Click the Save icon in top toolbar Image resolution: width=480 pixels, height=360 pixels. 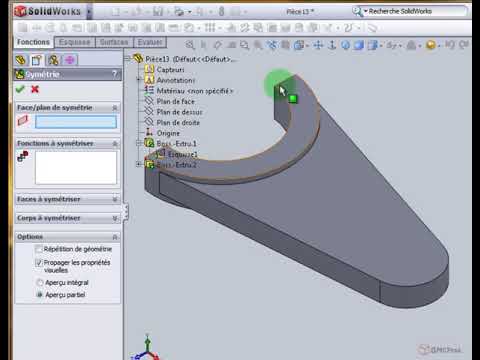(x=158, y=11)
